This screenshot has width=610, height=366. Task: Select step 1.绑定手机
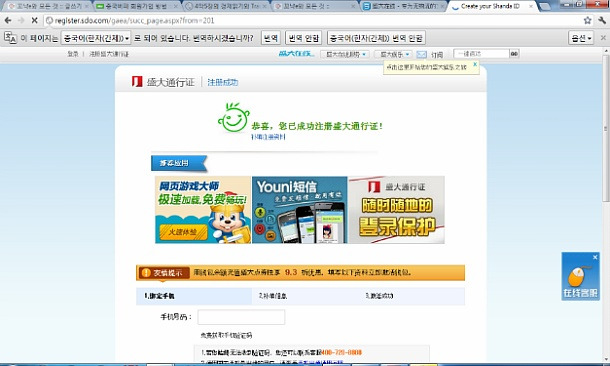(x=194, y=296)
